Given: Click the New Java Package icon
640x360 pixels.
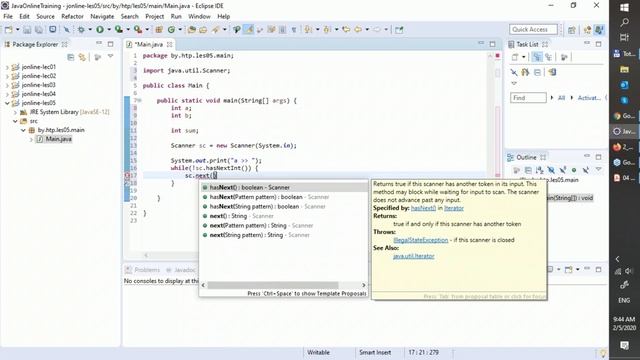Looking at the screenshot, I should pos(159,30).
